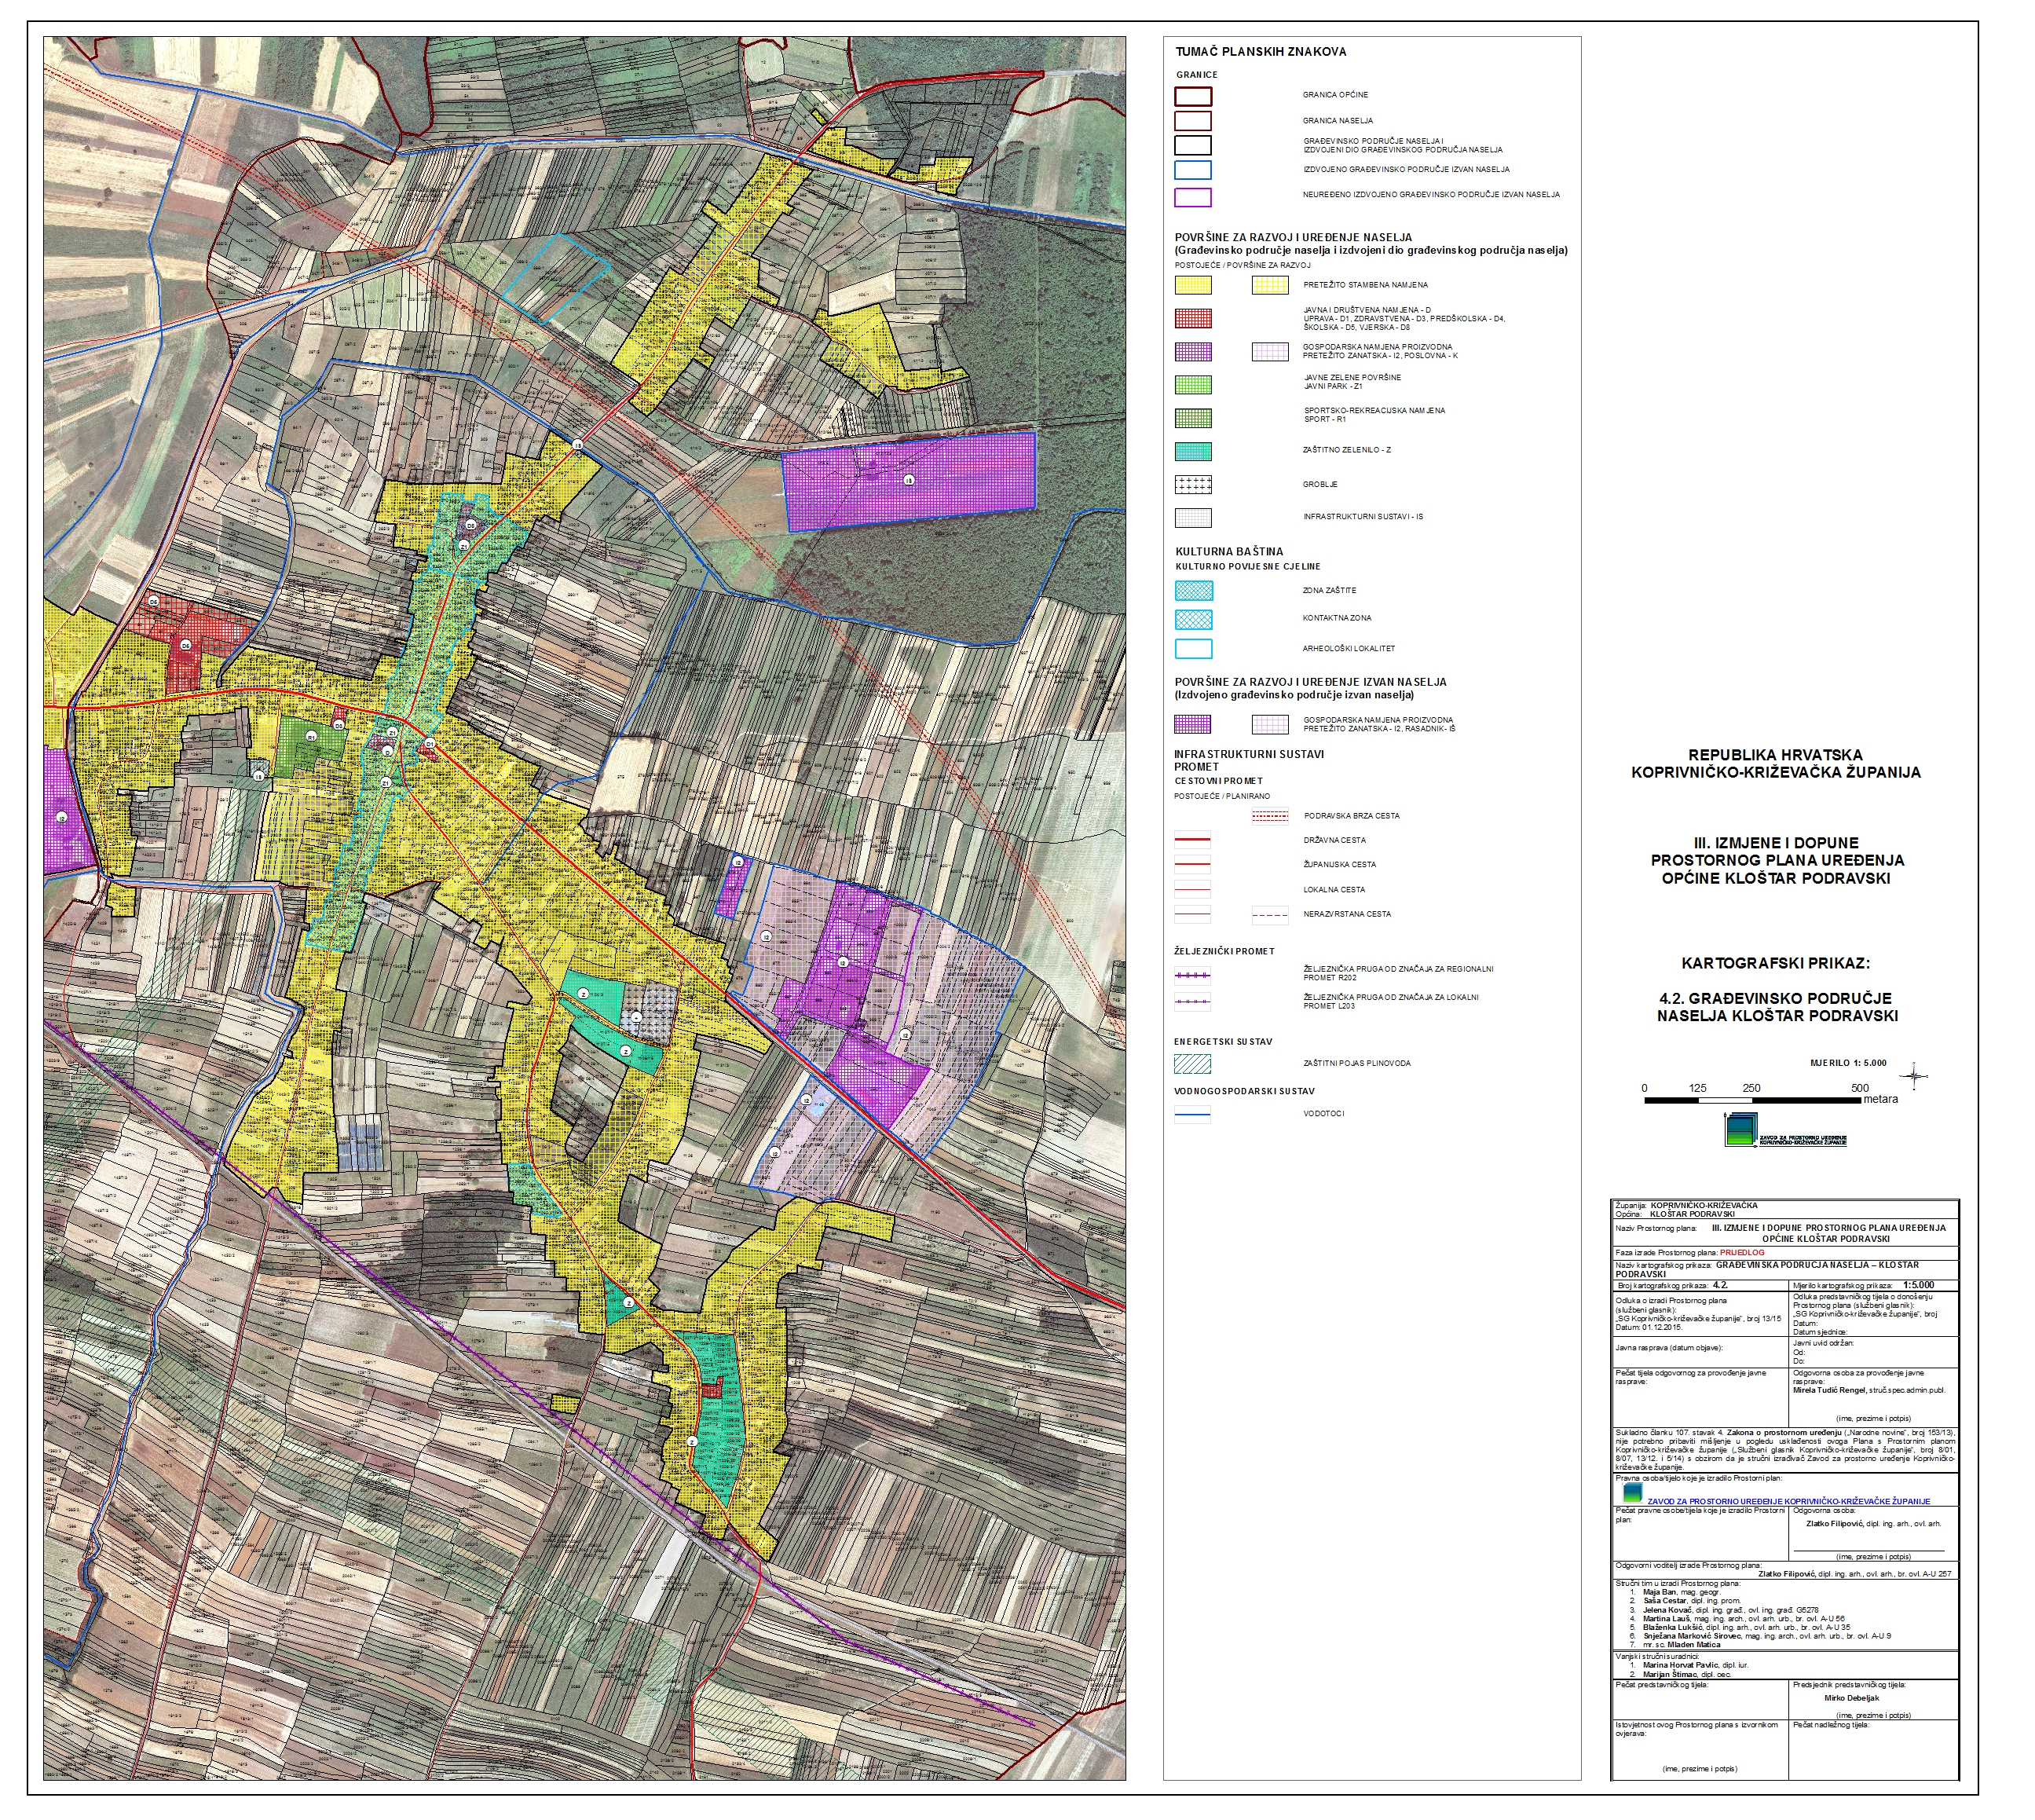
Task: Click the Zavod za prostorno uređenje logo
Action: click(x=1741, y=1130)
